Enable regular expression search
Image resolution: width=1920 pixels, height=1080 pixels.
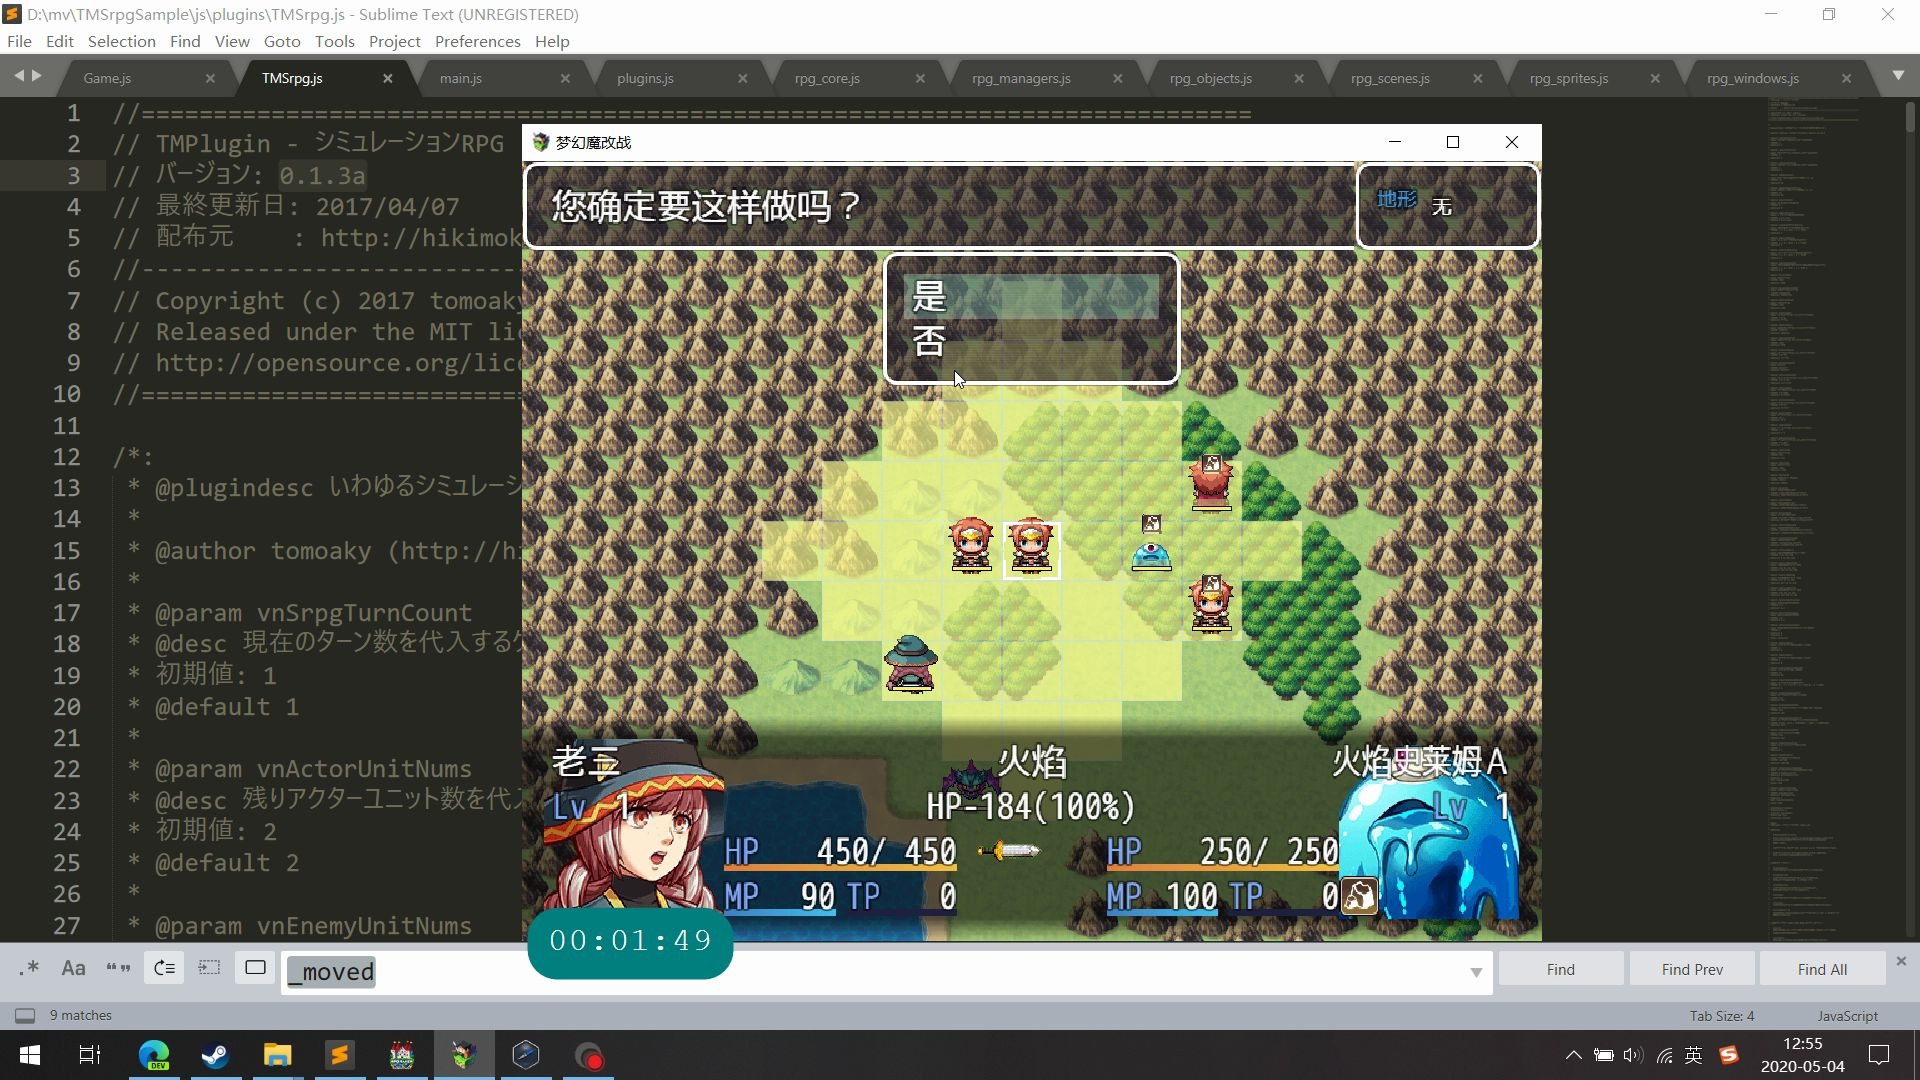tap(28, 968)
